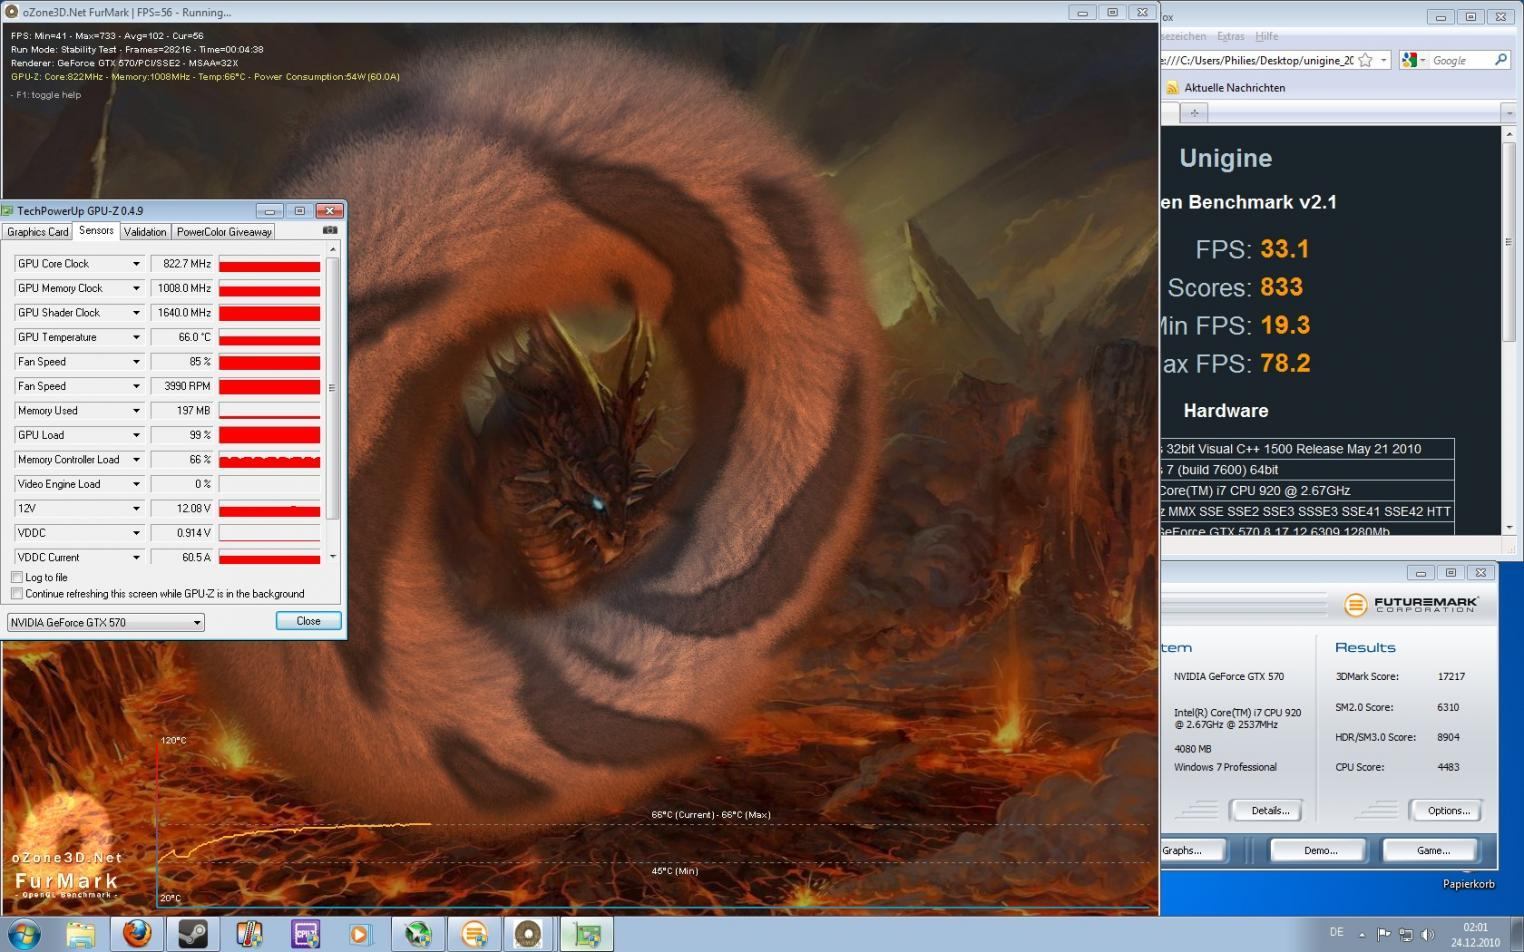
Task: Click the FurMark window title icon
Action: (x=11, y=12)
